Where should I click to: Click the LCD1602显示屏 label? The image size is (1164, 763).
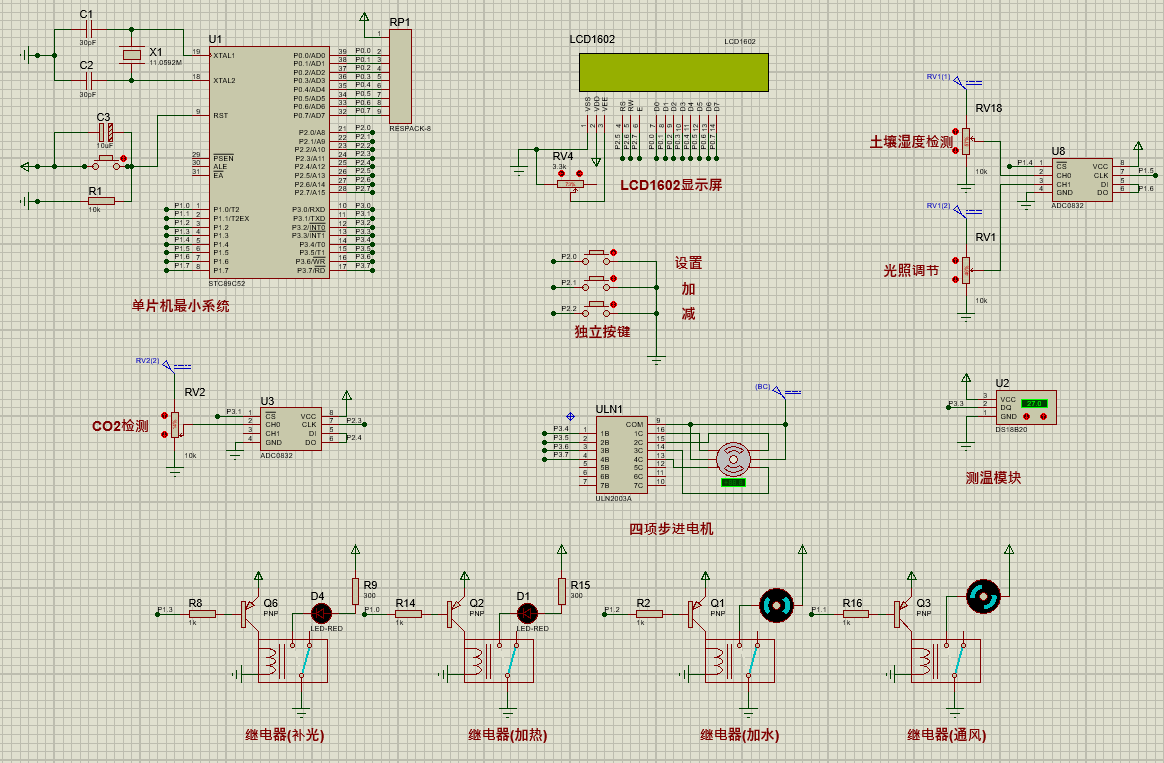pos(671,185)
